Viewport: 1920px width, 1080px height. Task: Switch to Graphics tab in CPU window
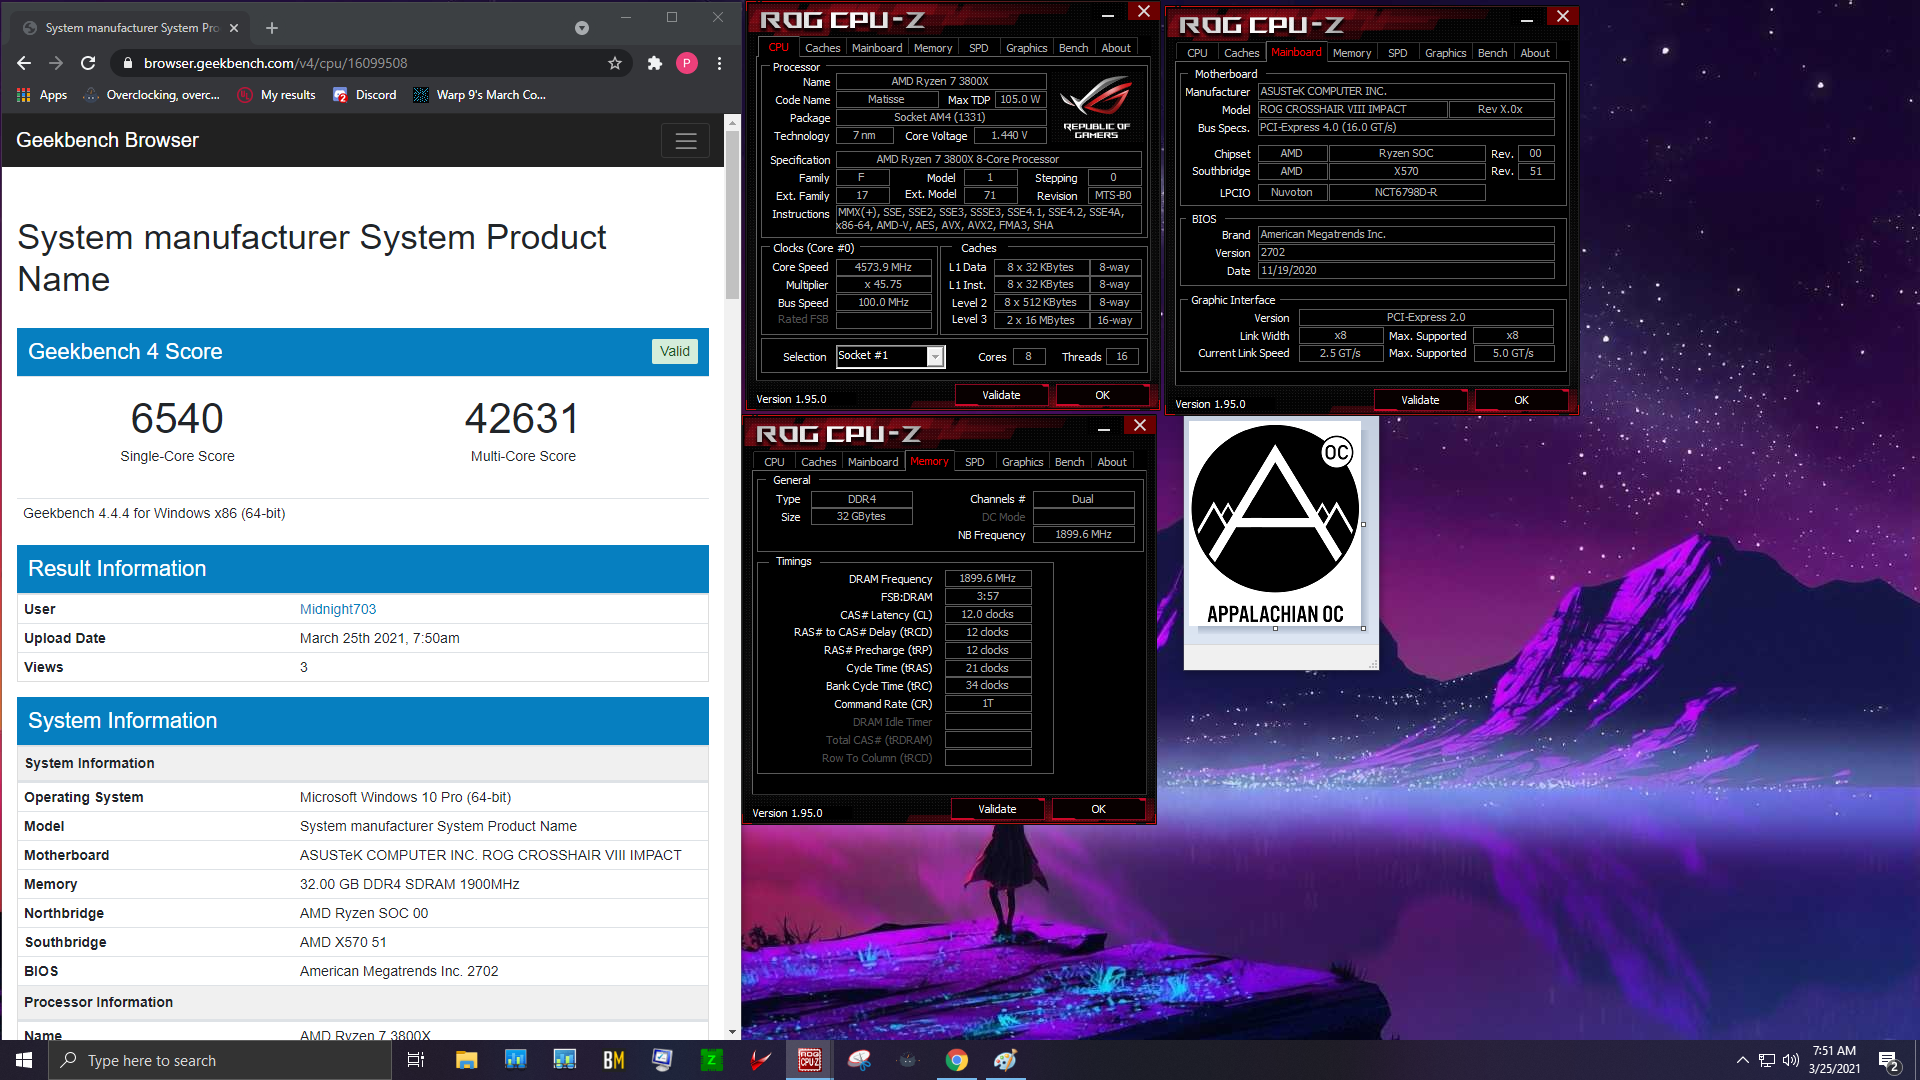tap(1027, 48)
